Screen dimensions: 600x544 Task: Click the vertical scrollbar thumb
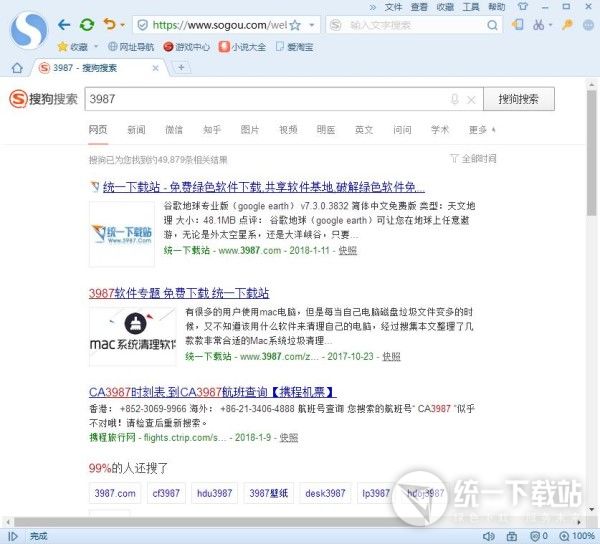pos(592,153)
